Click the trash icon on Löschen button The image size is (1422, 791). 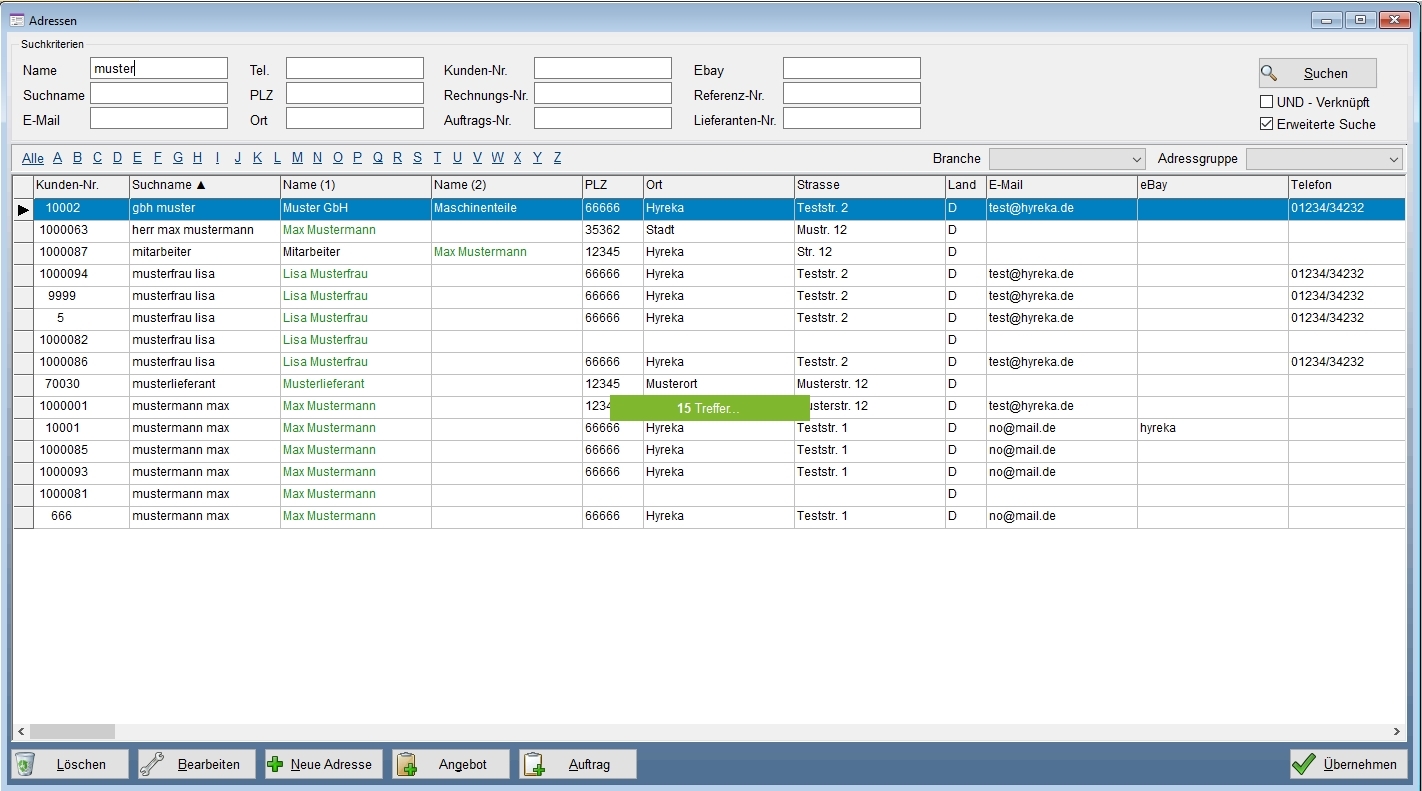[x=26, y=764]
